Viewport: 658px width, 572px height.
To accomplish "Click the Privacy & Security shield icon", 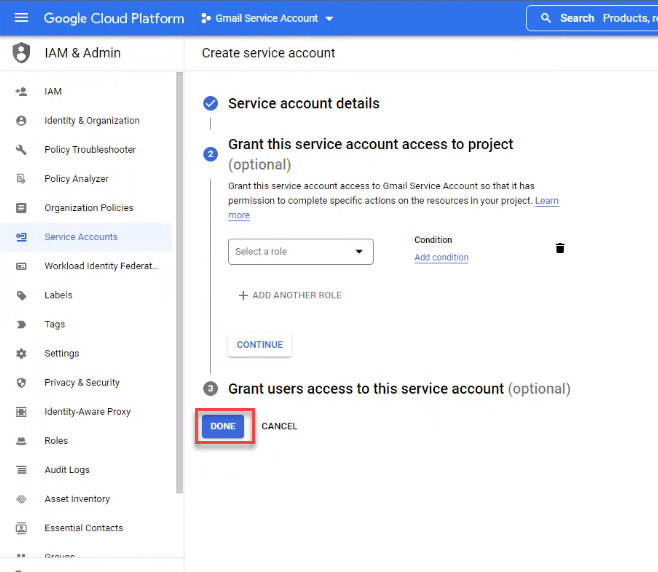I will pyautogui.click(x=21, y=382).
